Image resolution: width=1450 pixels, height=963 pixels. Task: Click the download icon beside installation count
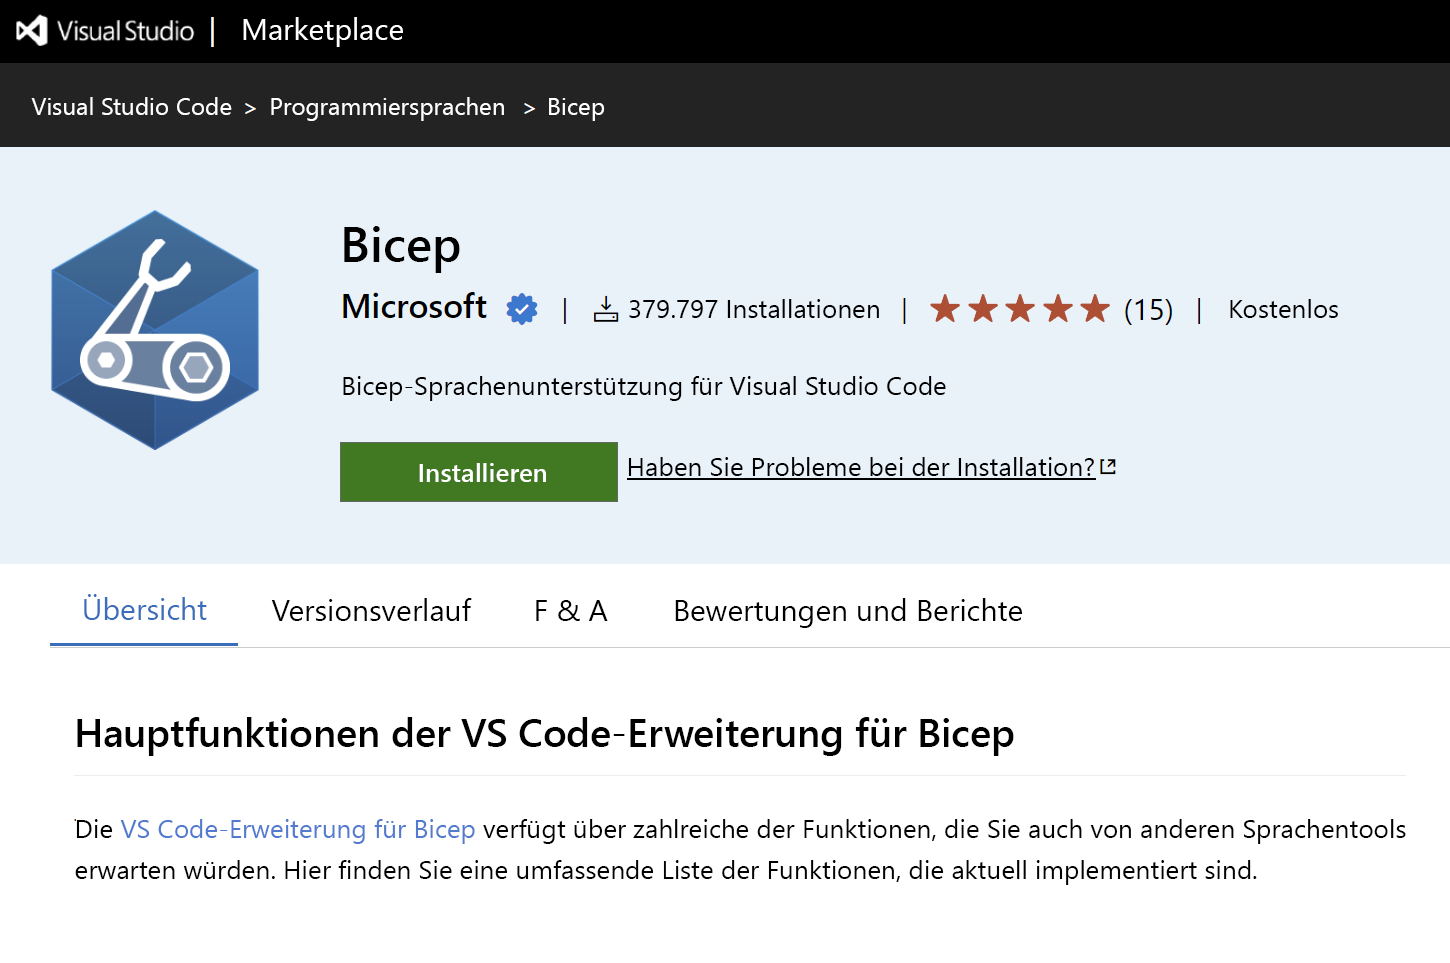click(606, 309)
